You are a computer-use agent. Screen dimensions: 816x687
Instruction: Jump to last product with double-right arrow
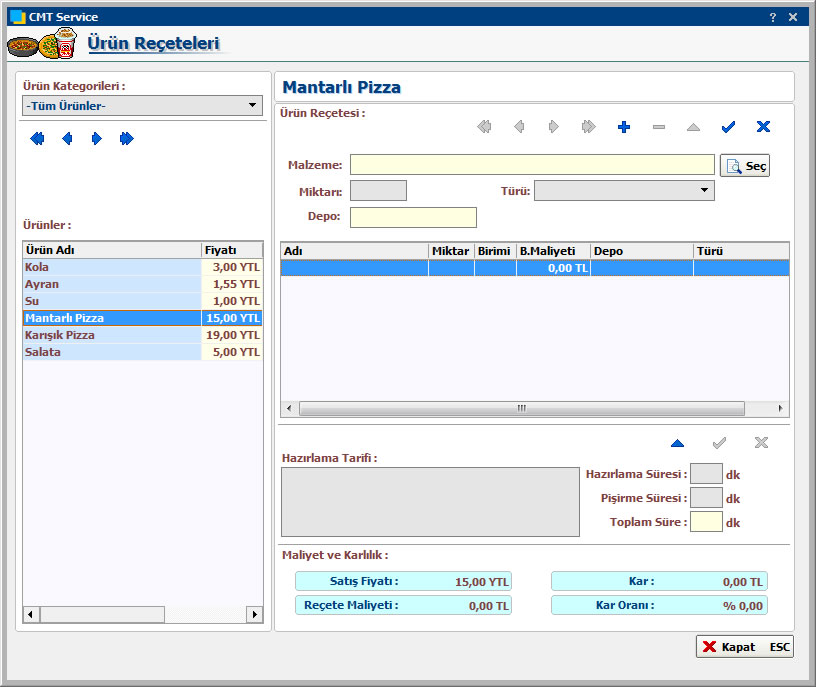pyautogui.click(x=126, y=139)
